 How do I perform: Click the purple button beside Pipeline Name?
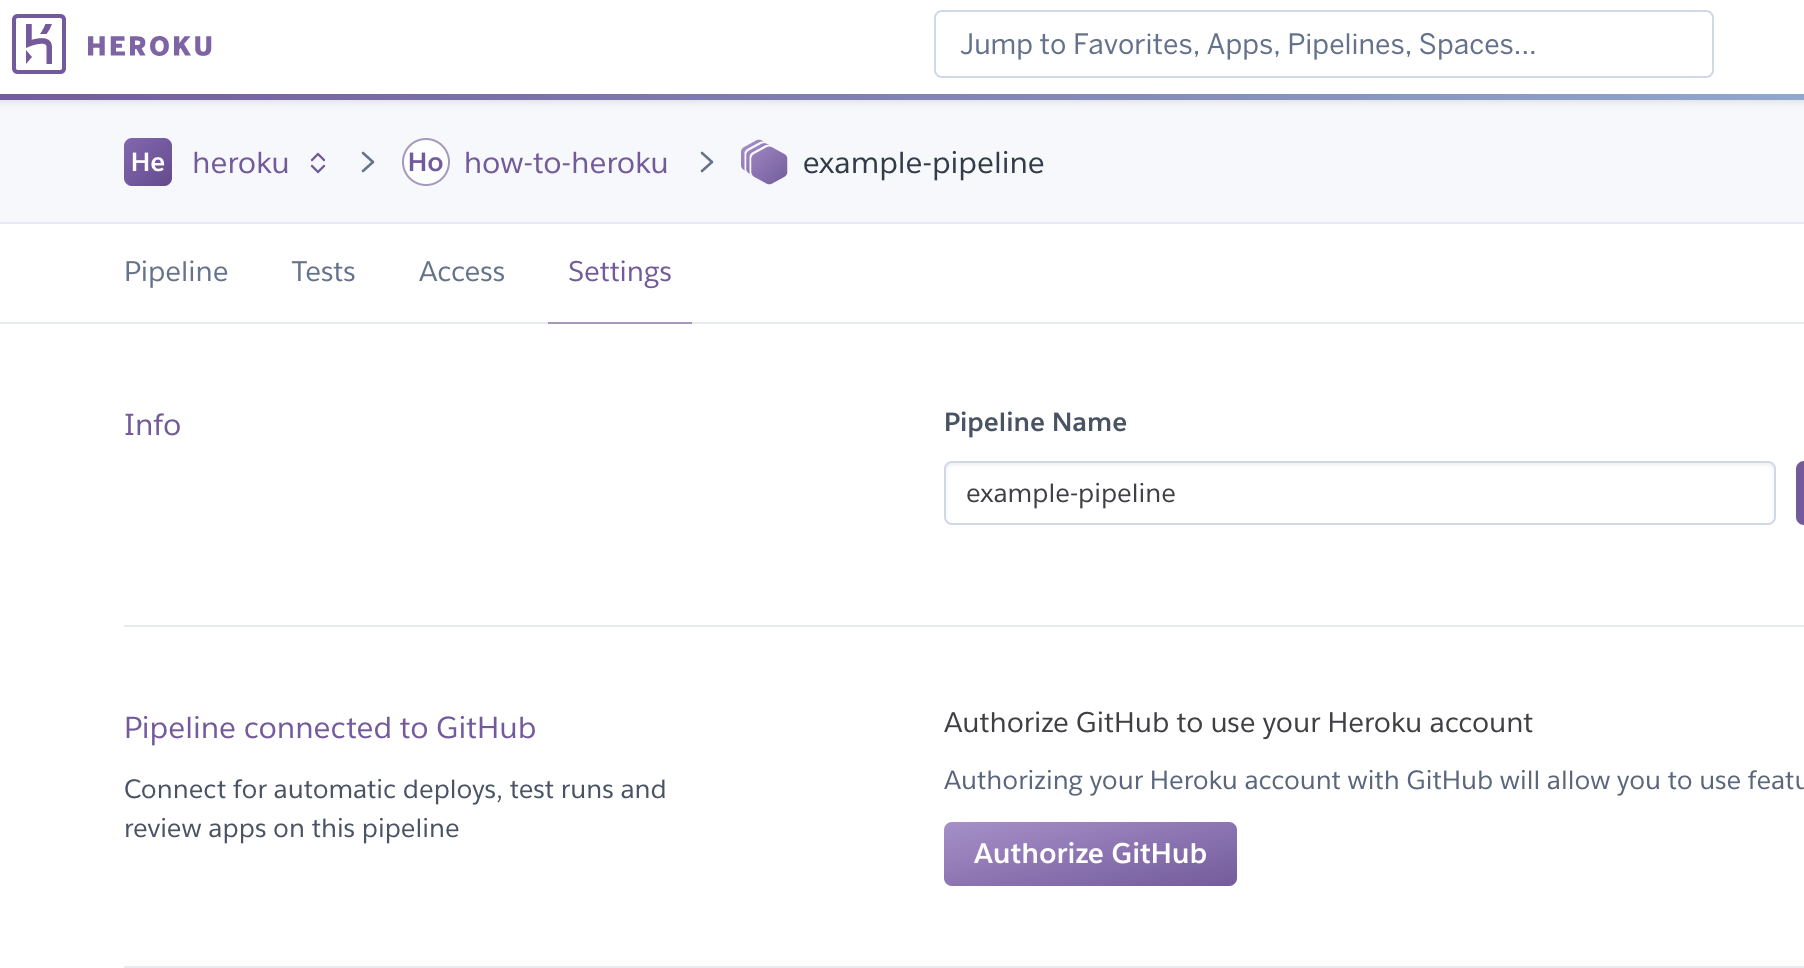1799,493
